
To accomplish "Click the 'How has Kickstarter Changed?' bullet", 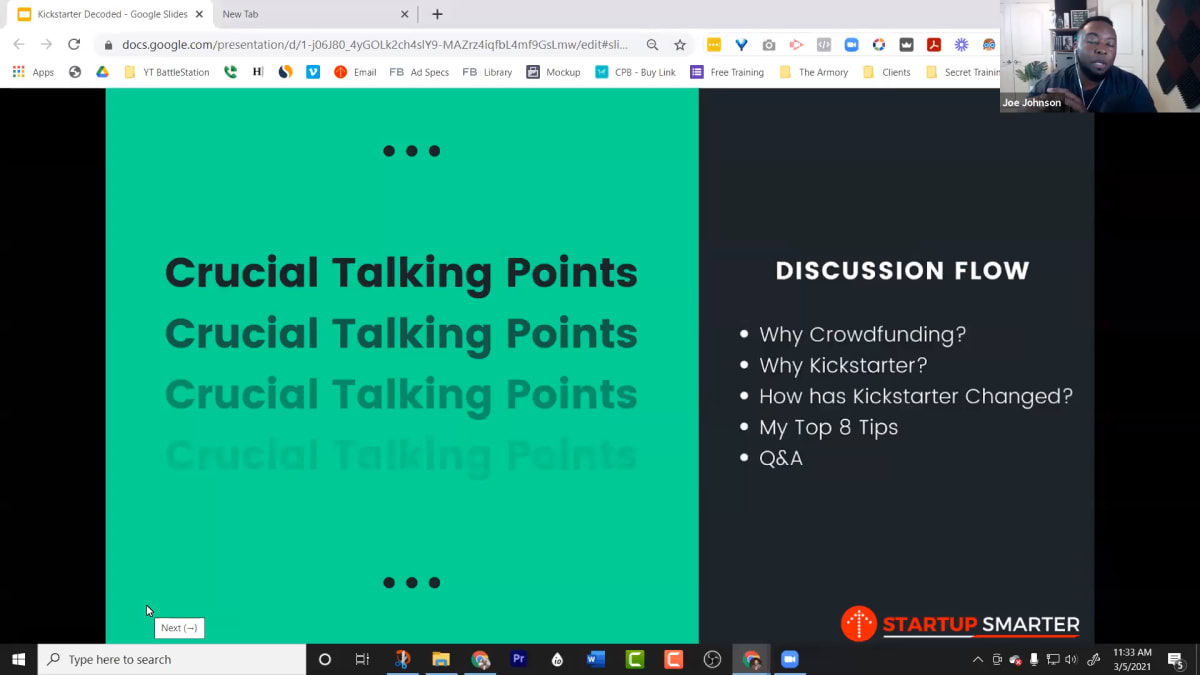I will (x=915, y=396).
